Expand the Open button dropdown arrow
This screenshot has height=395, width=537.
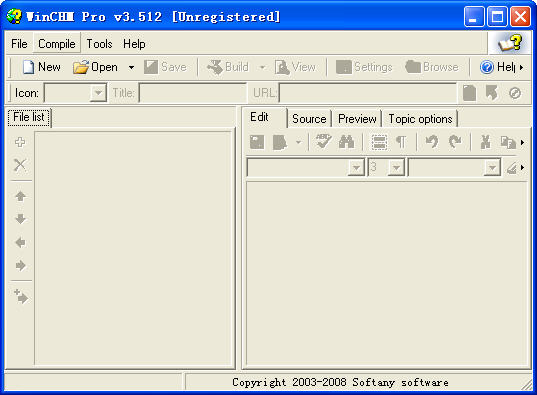click(131, 67)
